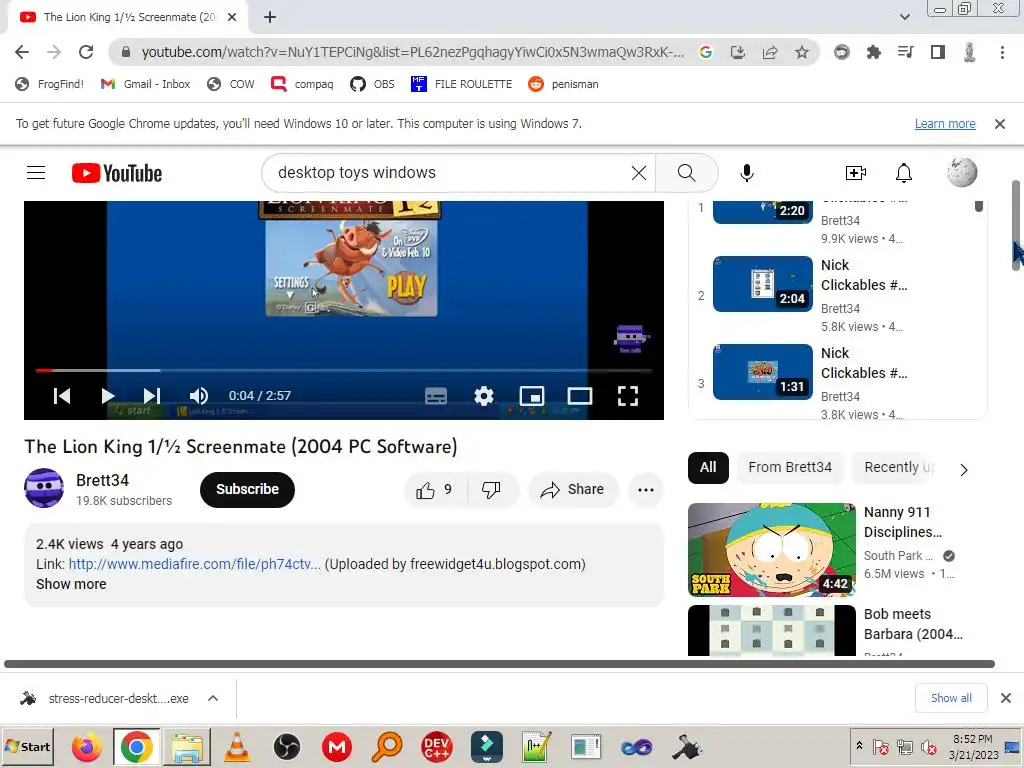Show all downloads
1024x768 pixels.
[951, 698]
